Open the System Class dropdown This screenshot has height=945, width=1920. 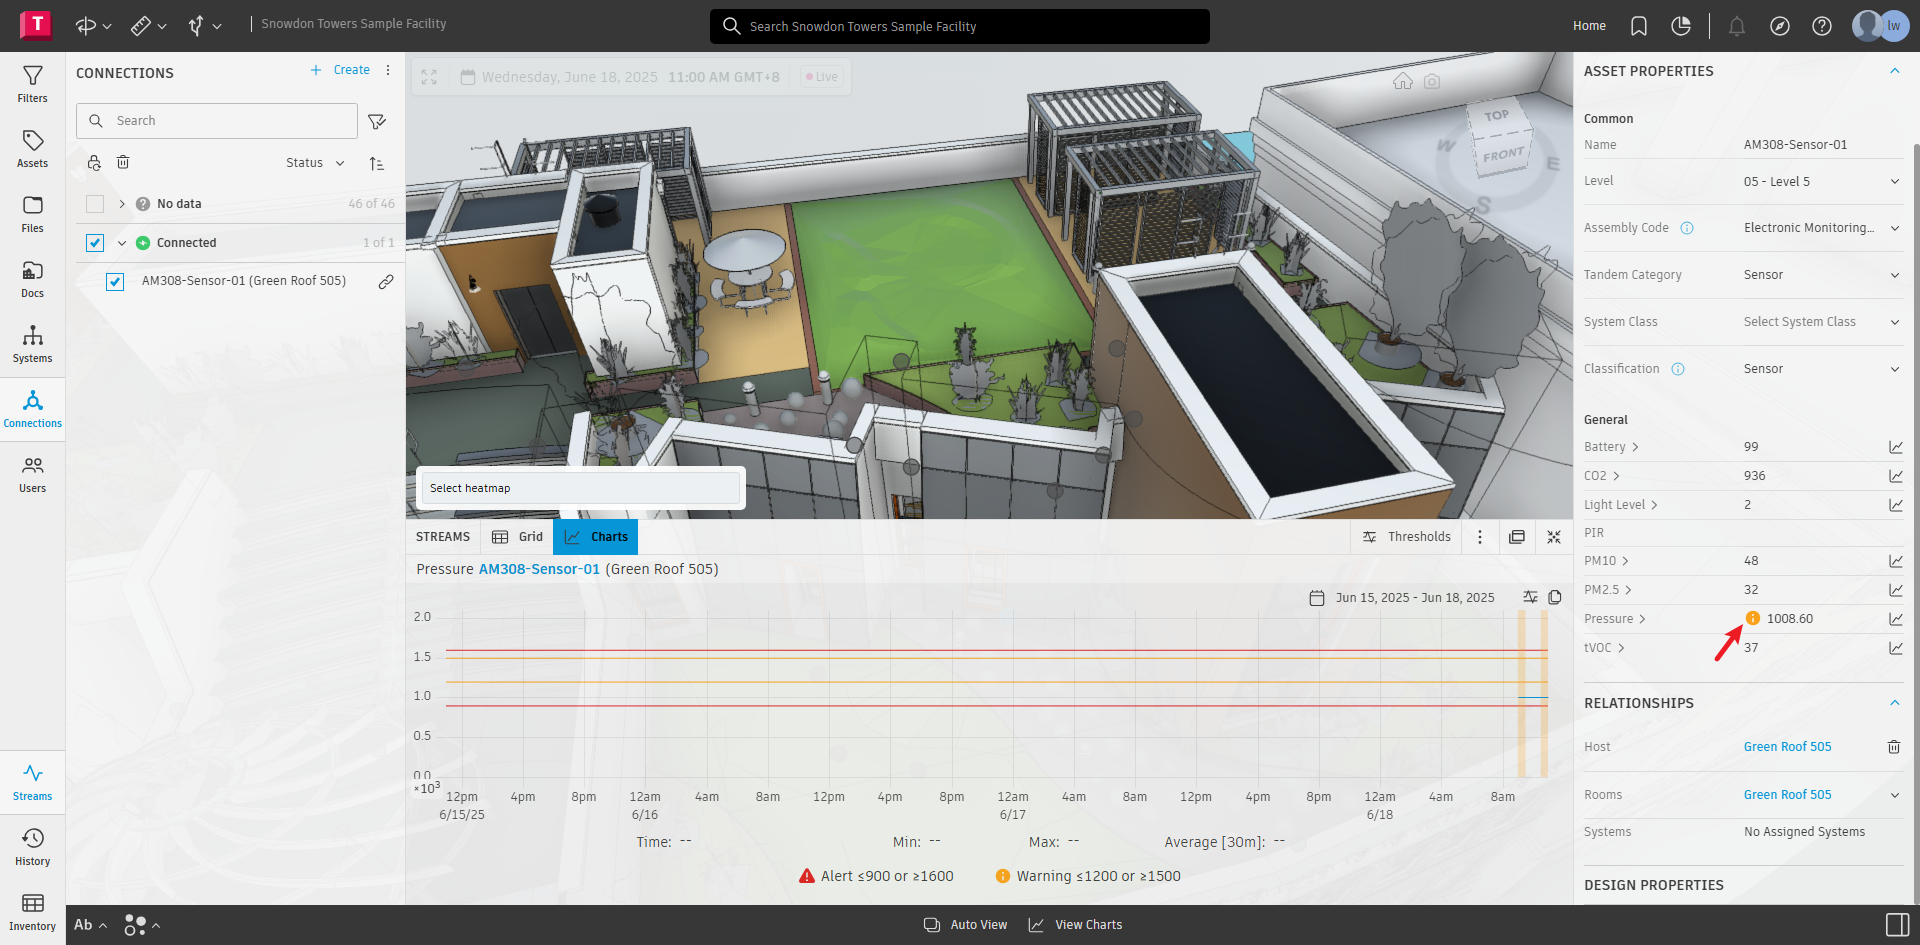(1823, 322)
